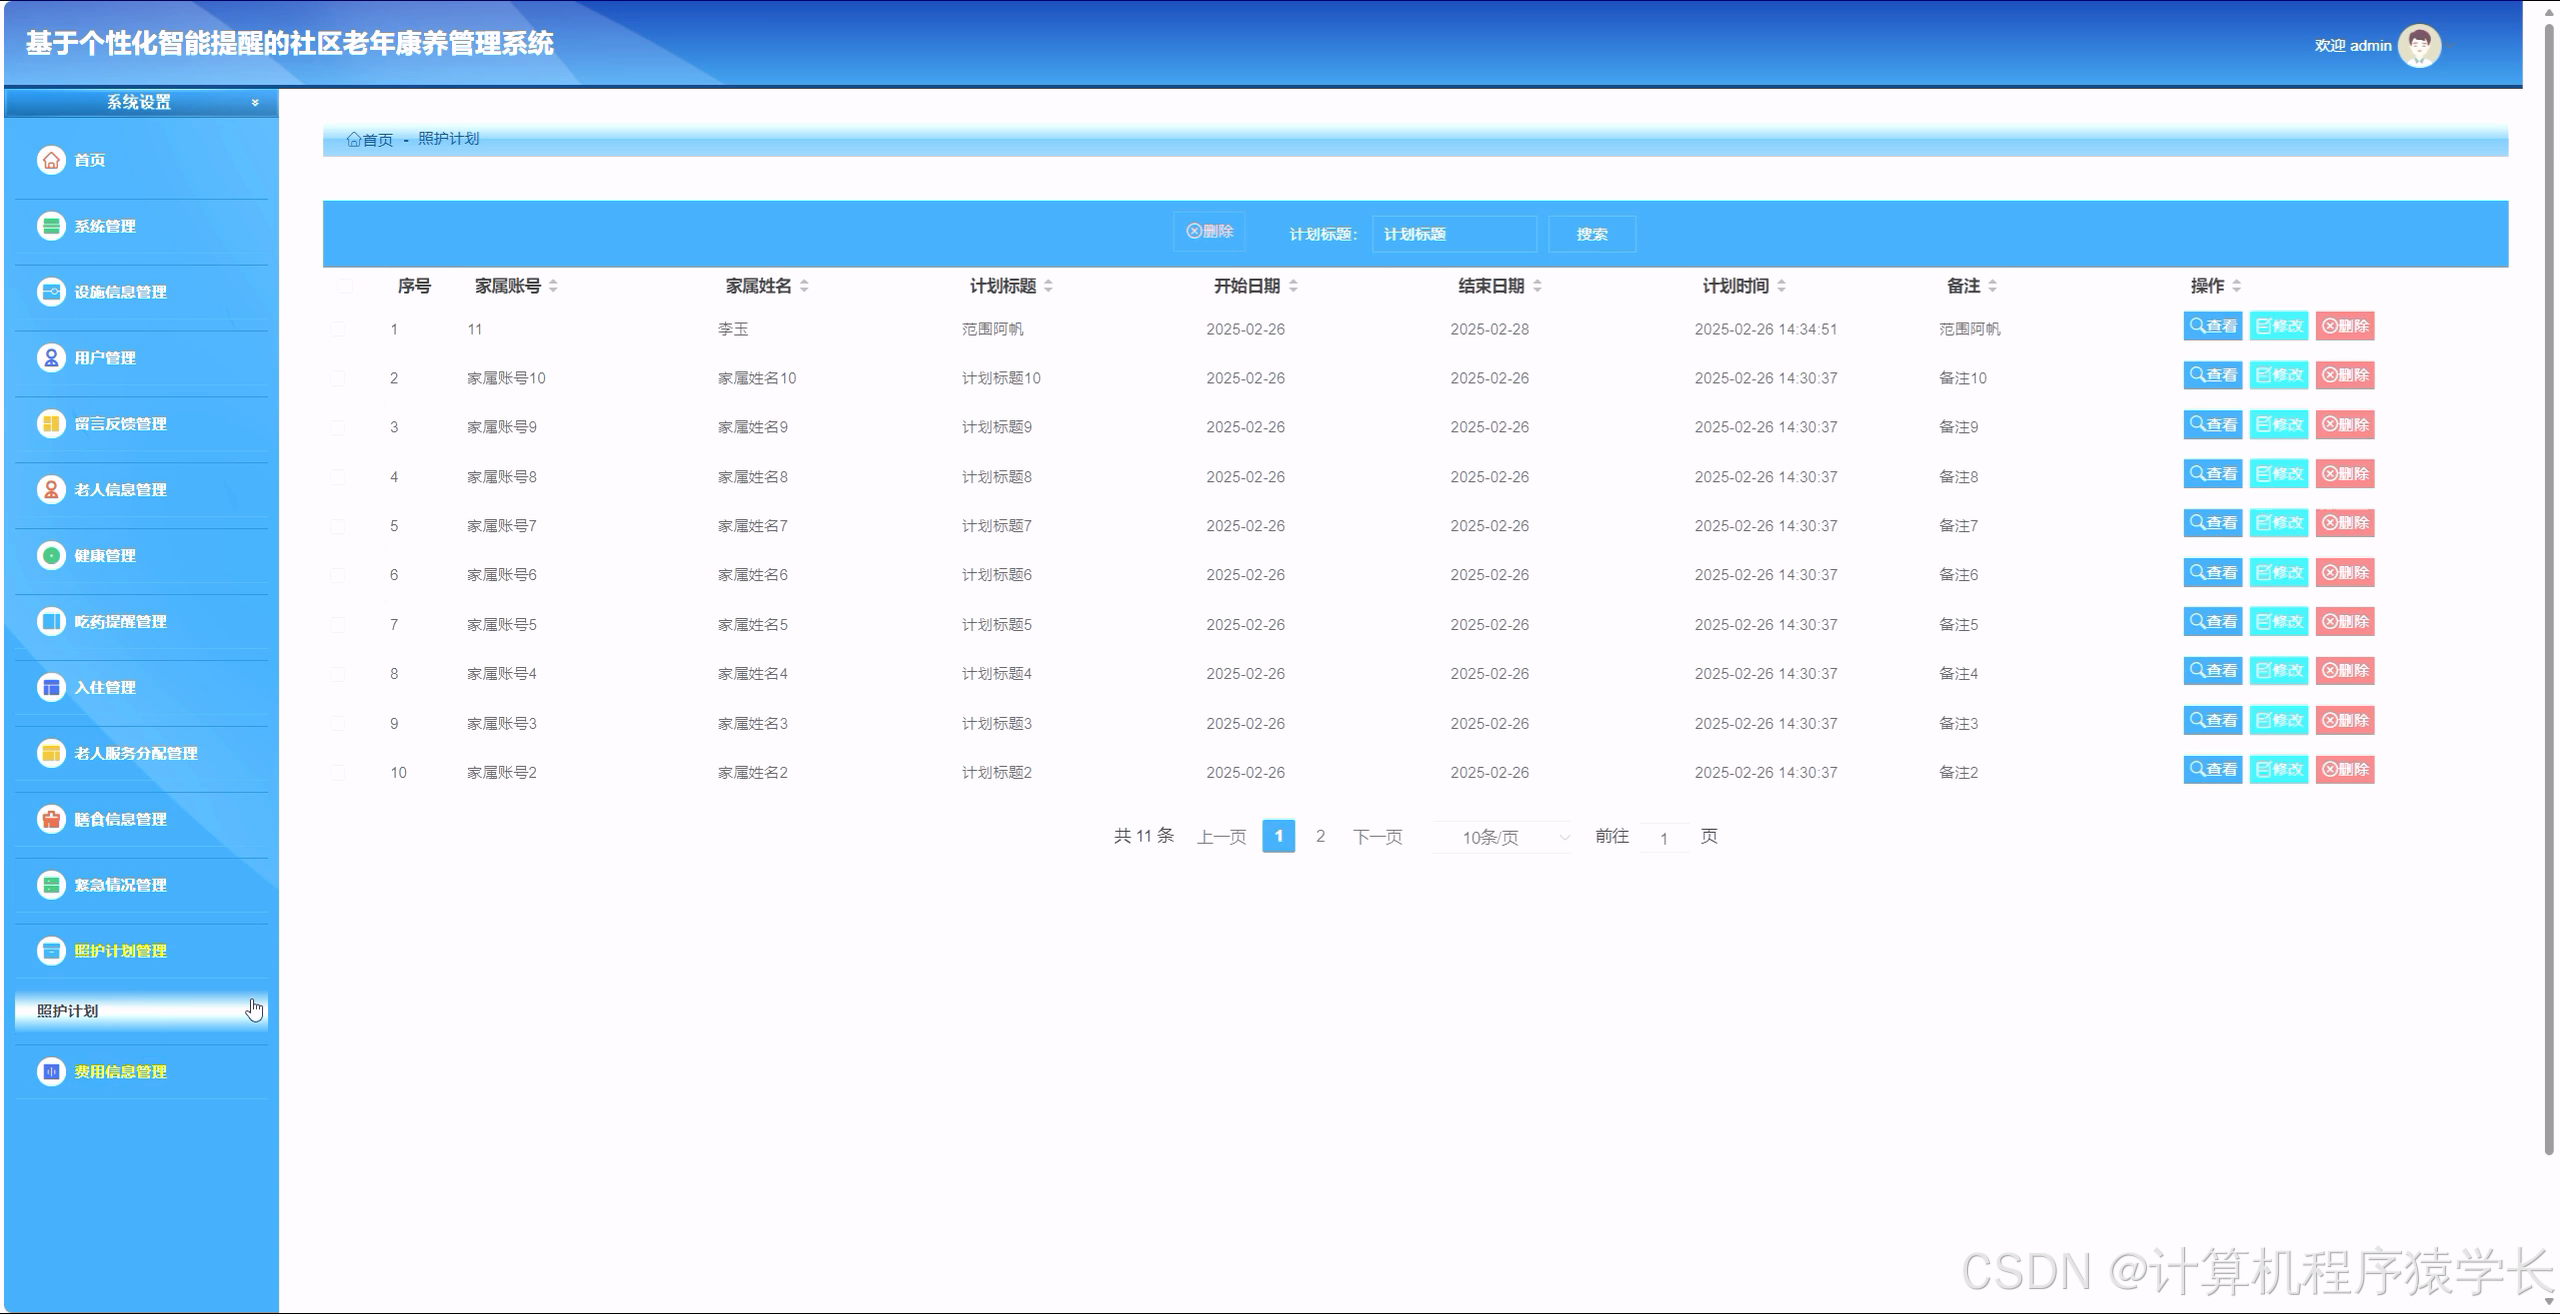Click the admin avatar picture
The image size is (2560, 1314).
[2419, 45]
